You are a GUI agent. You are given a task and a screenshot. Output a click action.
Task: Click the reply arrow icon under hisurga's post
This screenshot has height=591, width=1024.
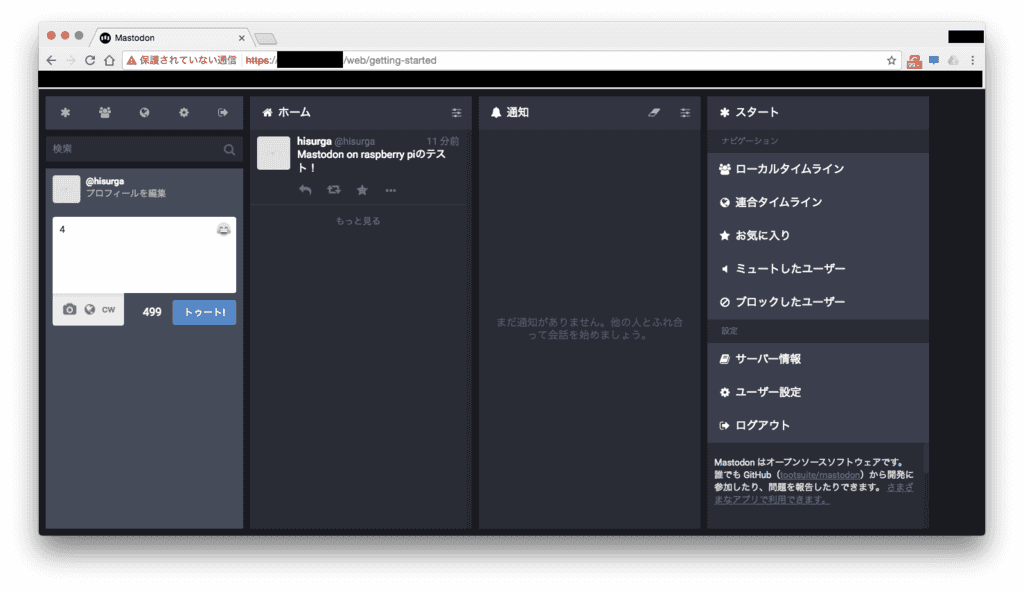click(x=305, y=190)
